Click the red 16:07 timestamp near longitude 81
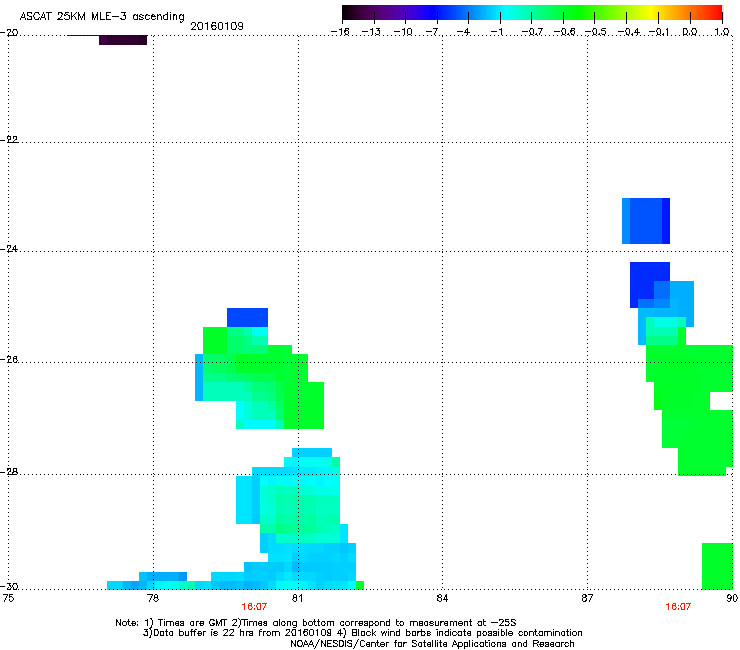 254,607
